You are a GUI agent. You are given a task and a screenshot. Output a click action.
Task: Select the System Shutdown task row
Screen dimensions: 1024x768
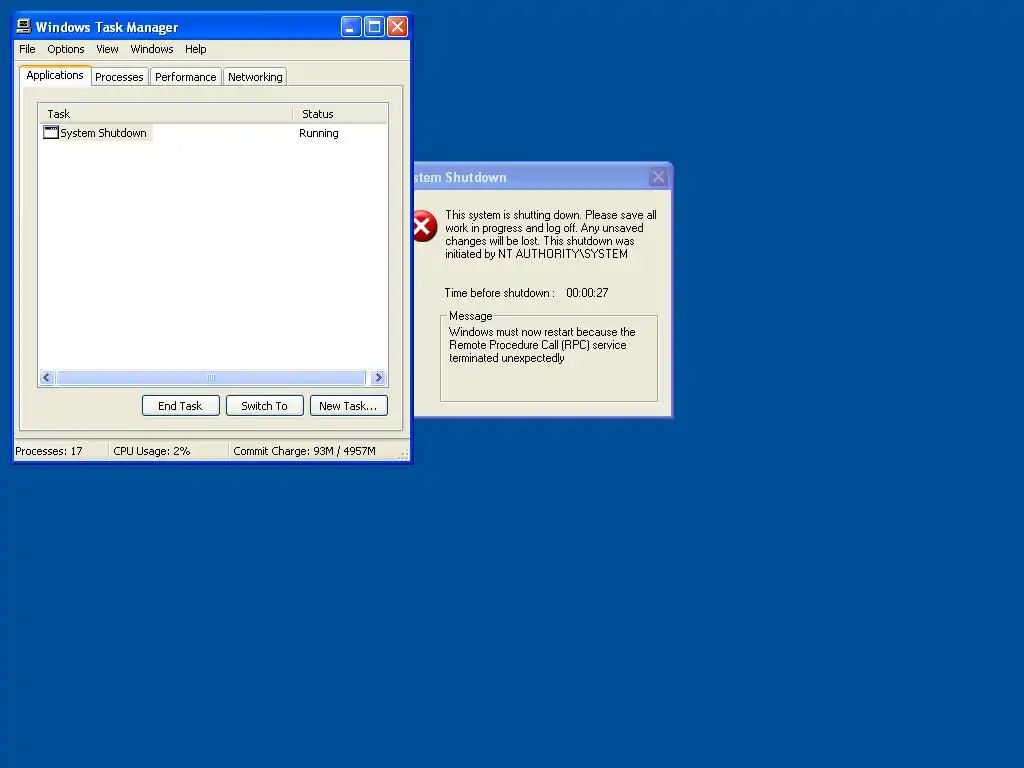point(213,133)
